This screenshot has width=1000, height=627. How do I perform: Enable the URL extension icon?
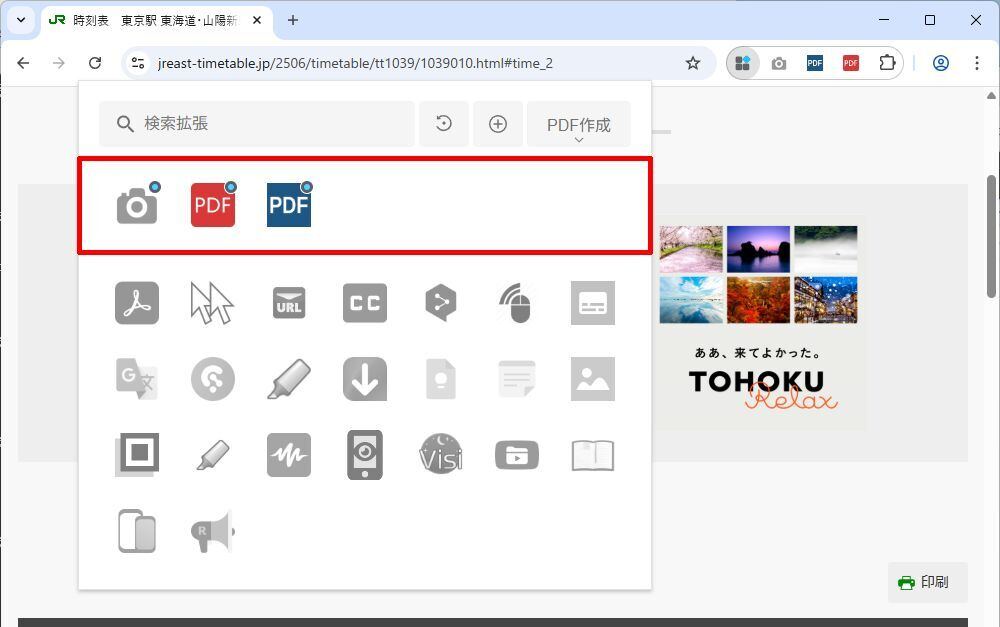[x=289, y=303]
